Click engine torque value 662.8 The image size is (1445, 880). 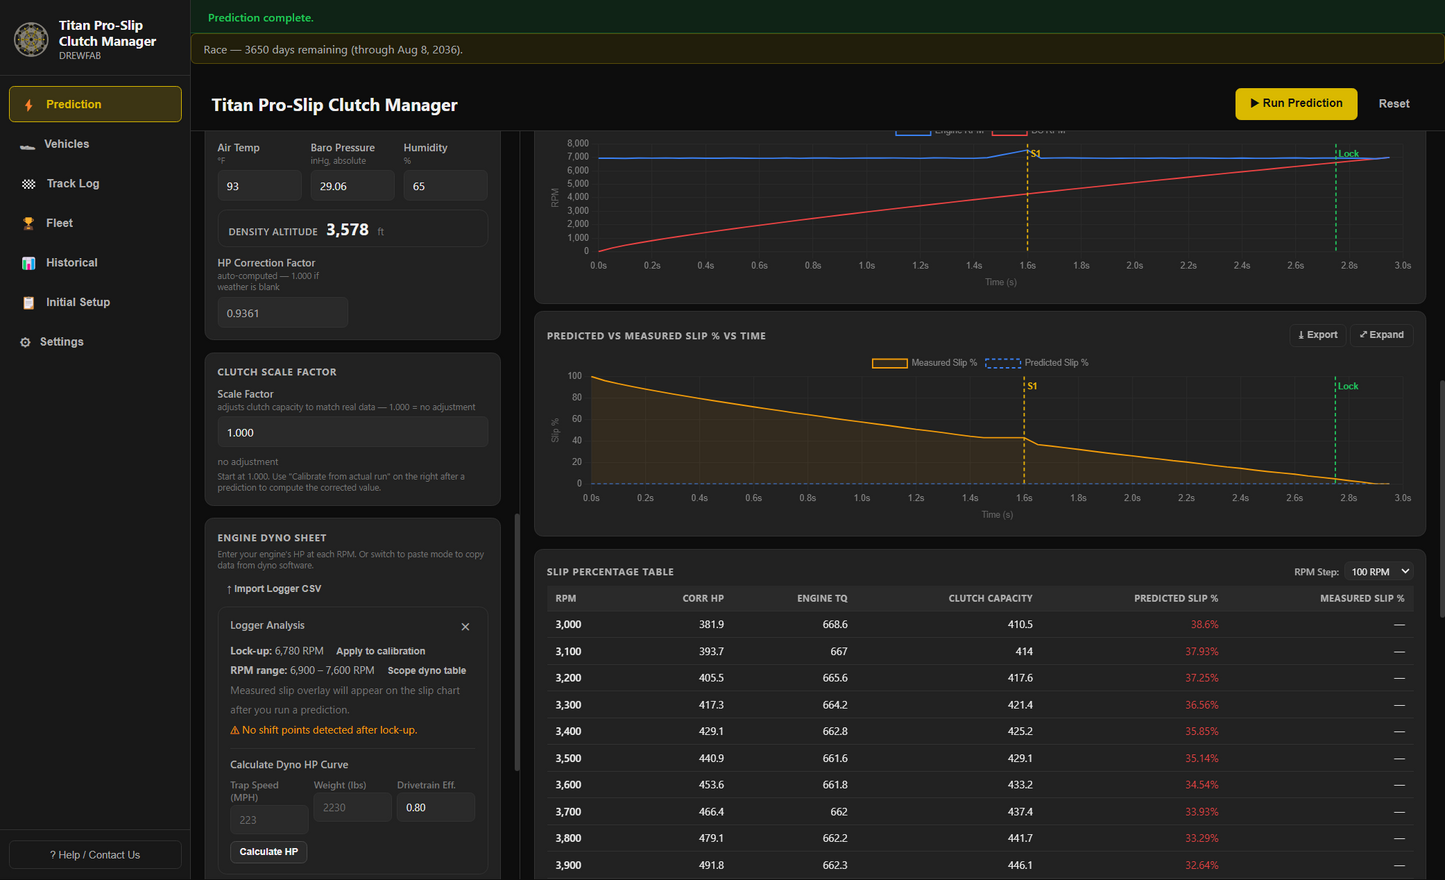[x=835, y=732]
